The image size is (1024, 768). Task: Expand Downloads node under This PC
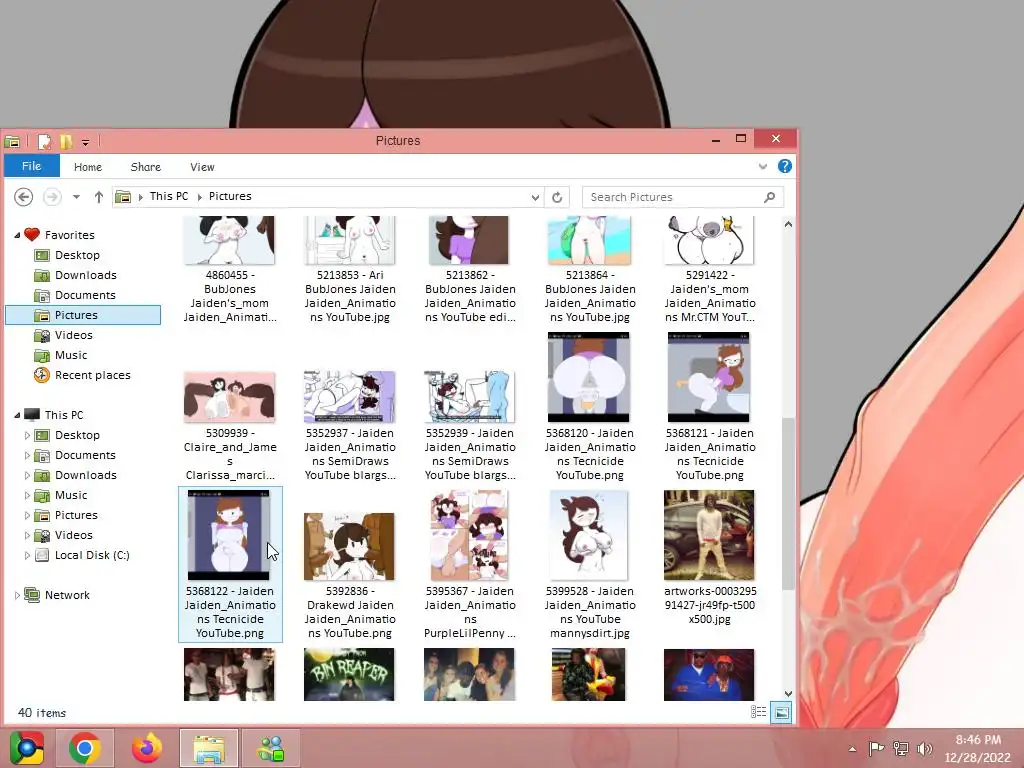[27, 475]
